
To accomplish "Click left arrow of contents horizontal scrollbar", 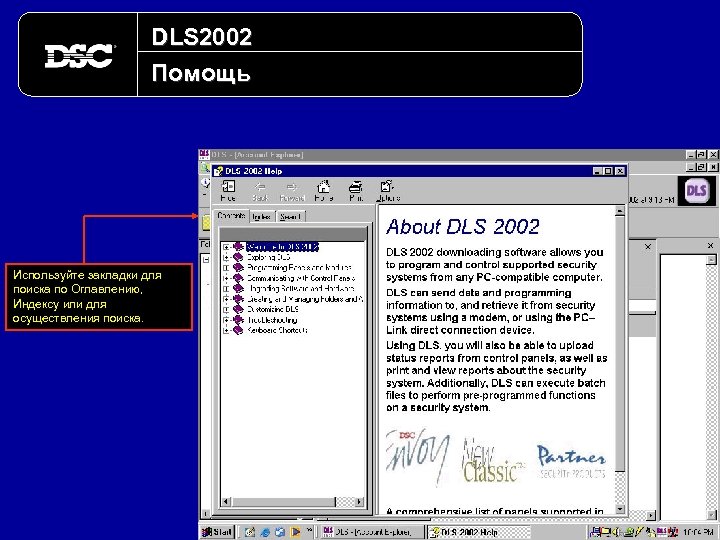I will 226,502.
